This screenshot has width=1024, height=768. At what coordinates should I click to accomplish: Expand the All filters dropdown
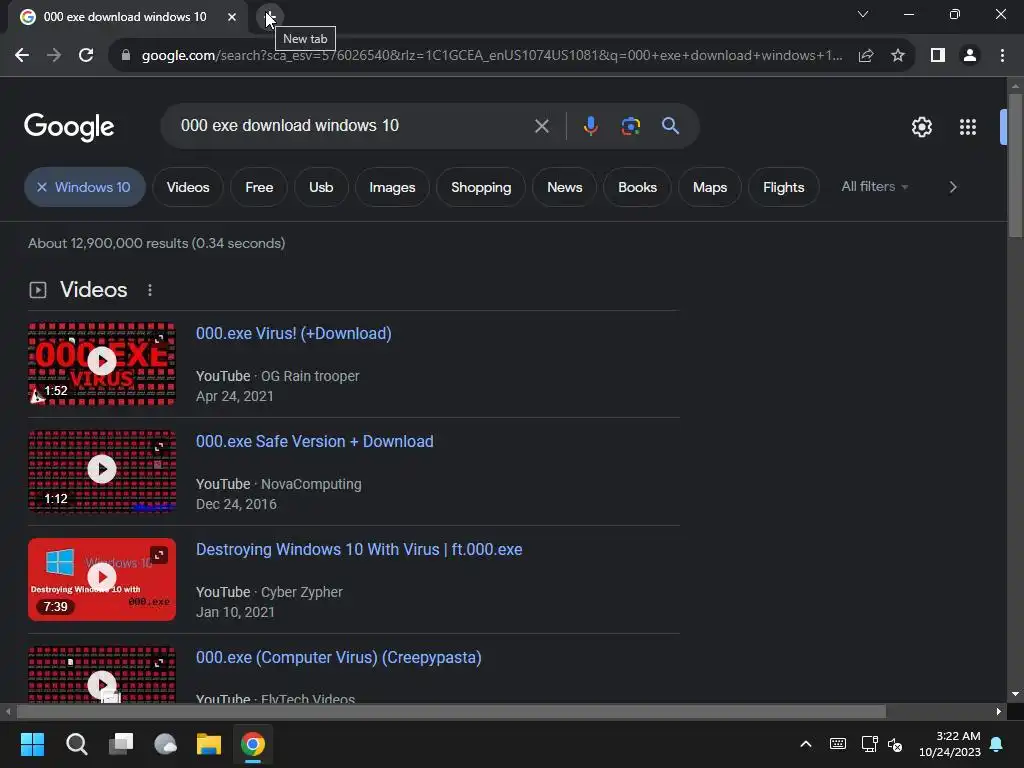click(874, 187)
